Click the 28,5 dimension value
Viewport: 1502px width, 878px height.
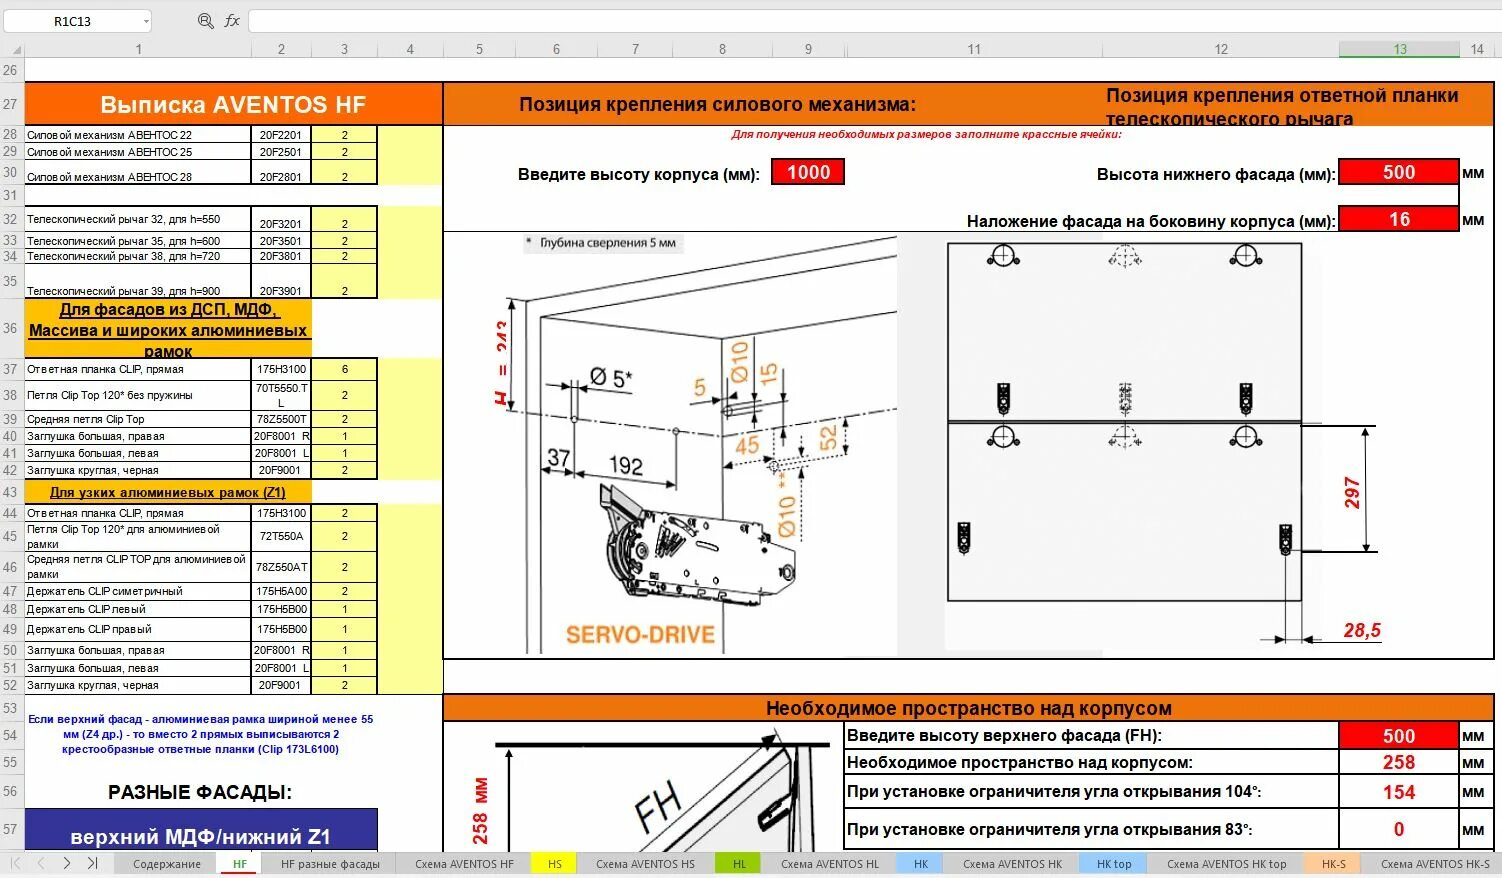[x=1361, y=631]
